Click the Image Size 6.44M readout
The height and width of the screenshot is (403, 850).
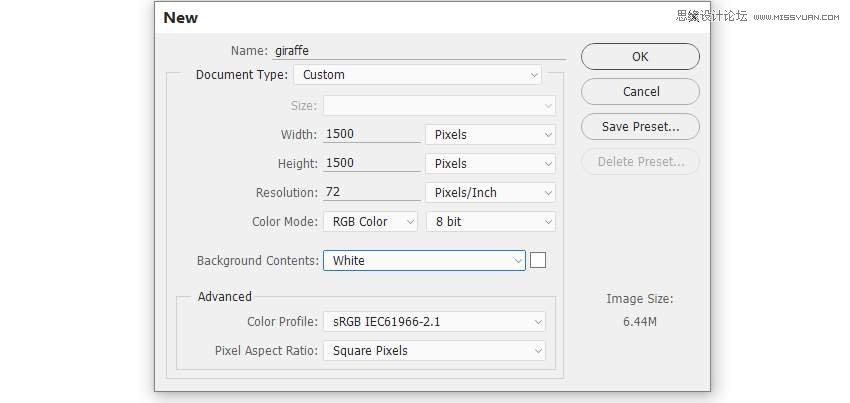coord(640,321)
